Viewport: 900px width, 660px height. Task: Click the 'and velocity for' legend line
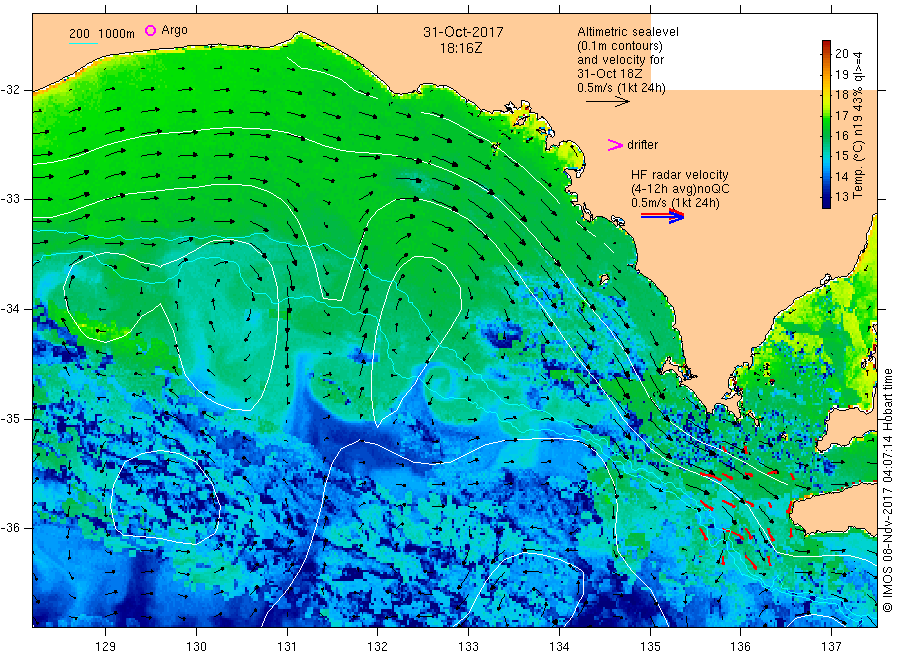pos(620,60)
